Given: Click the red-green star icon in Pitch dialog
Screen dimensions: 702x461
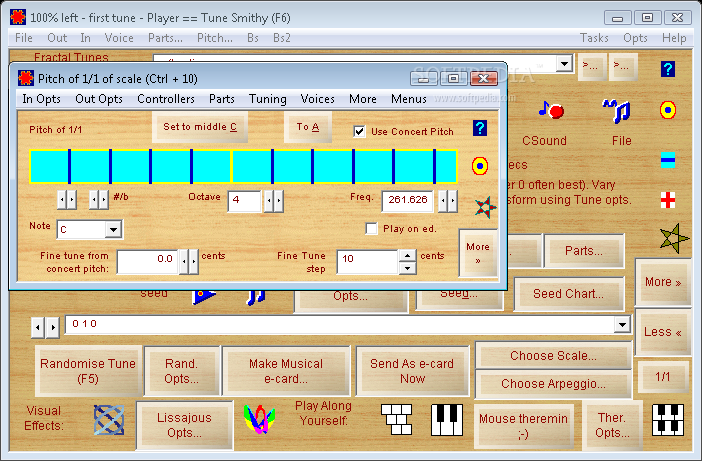Looking at the screenshot, I should [x=485, y=207].
